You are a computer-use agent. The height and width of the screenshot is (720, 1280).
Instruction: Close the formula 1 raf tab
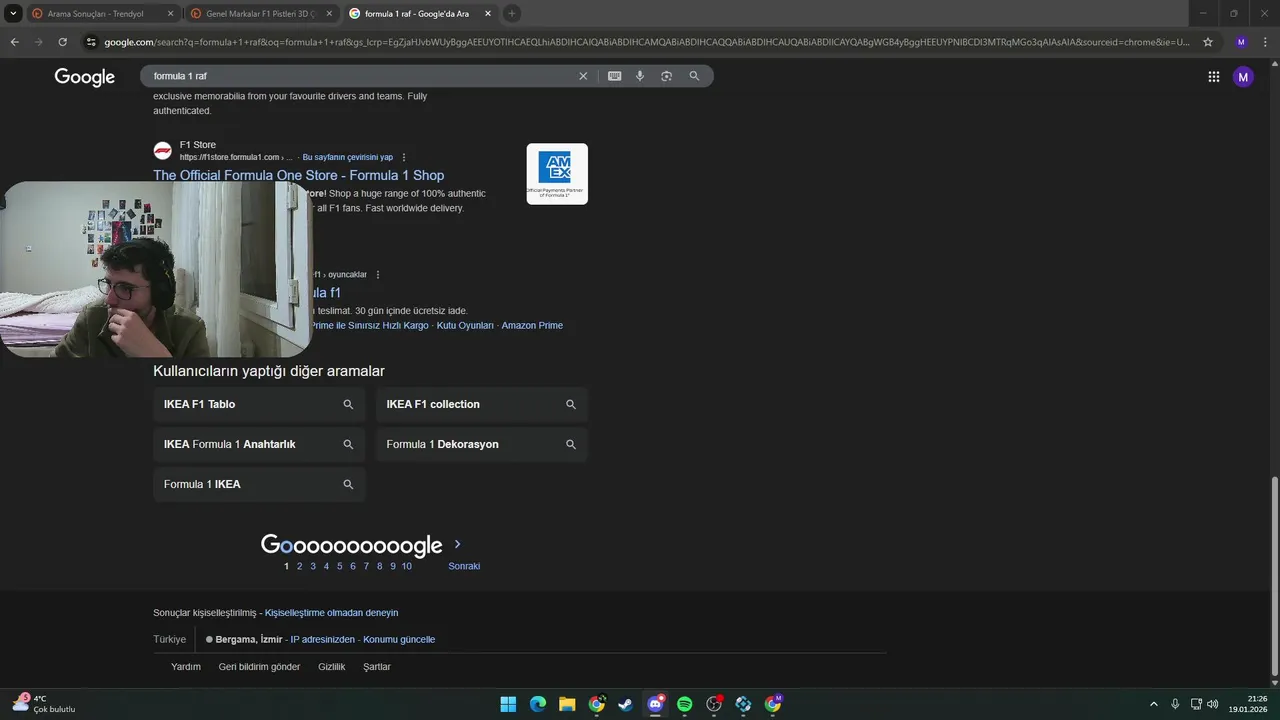point(487,13)
